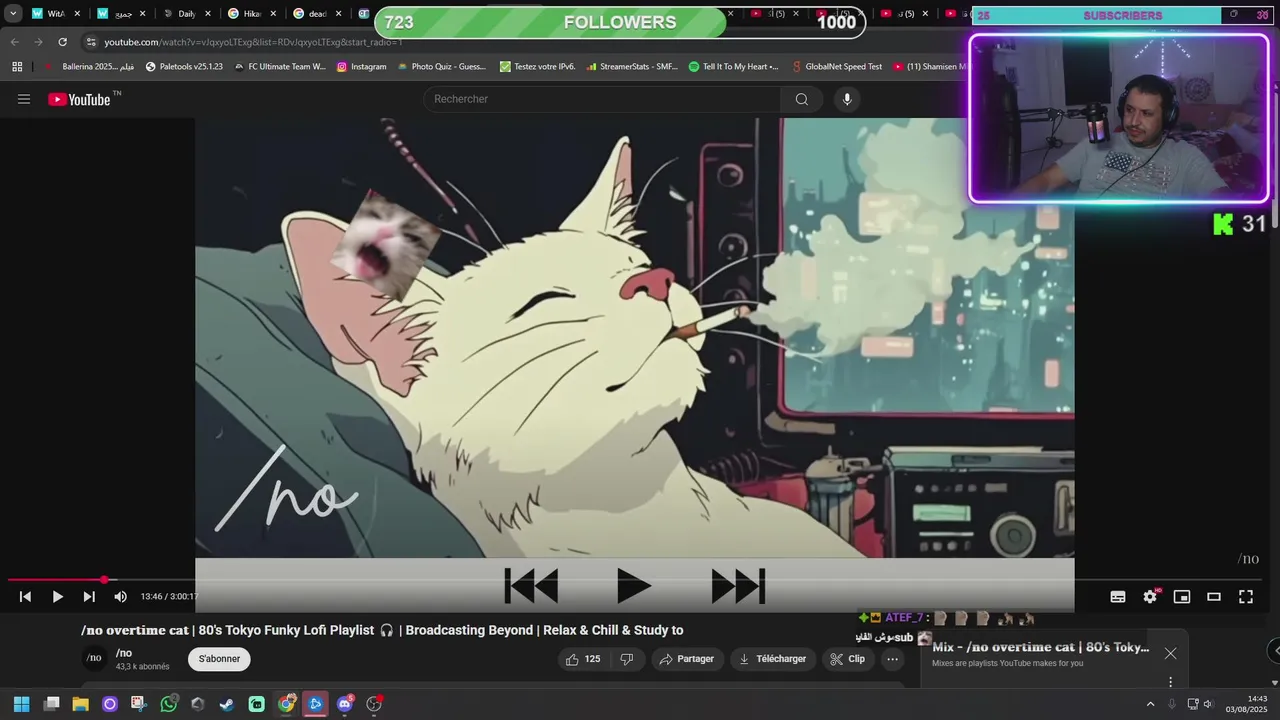The height and width of the screenshot is (720, 1280).
Task: Open the Testez votre IPv6 bookmark
Action: (538, 67)
